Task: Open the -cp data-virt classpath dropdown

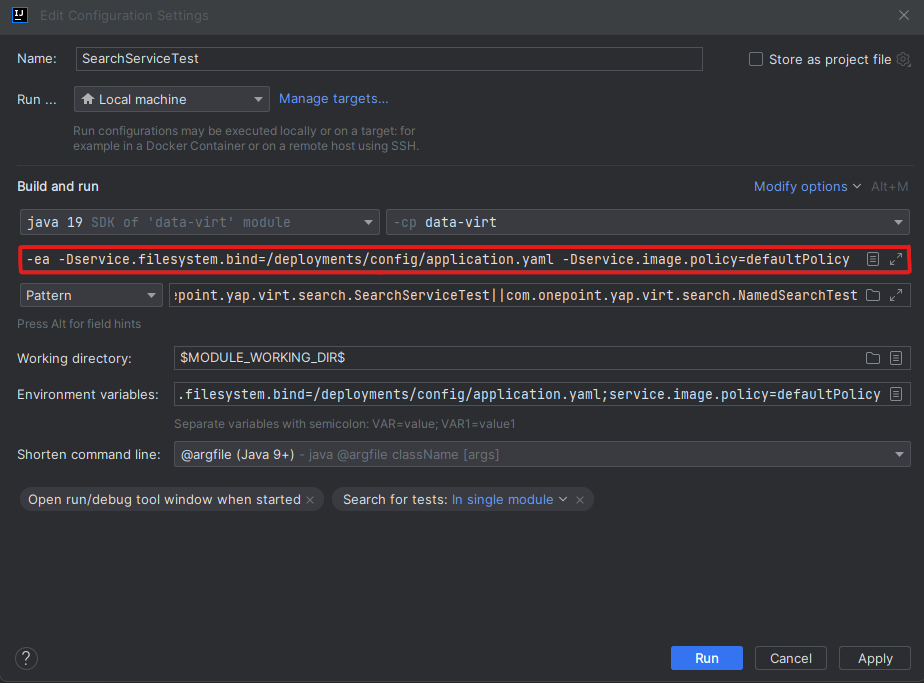Action: (648, 222)
